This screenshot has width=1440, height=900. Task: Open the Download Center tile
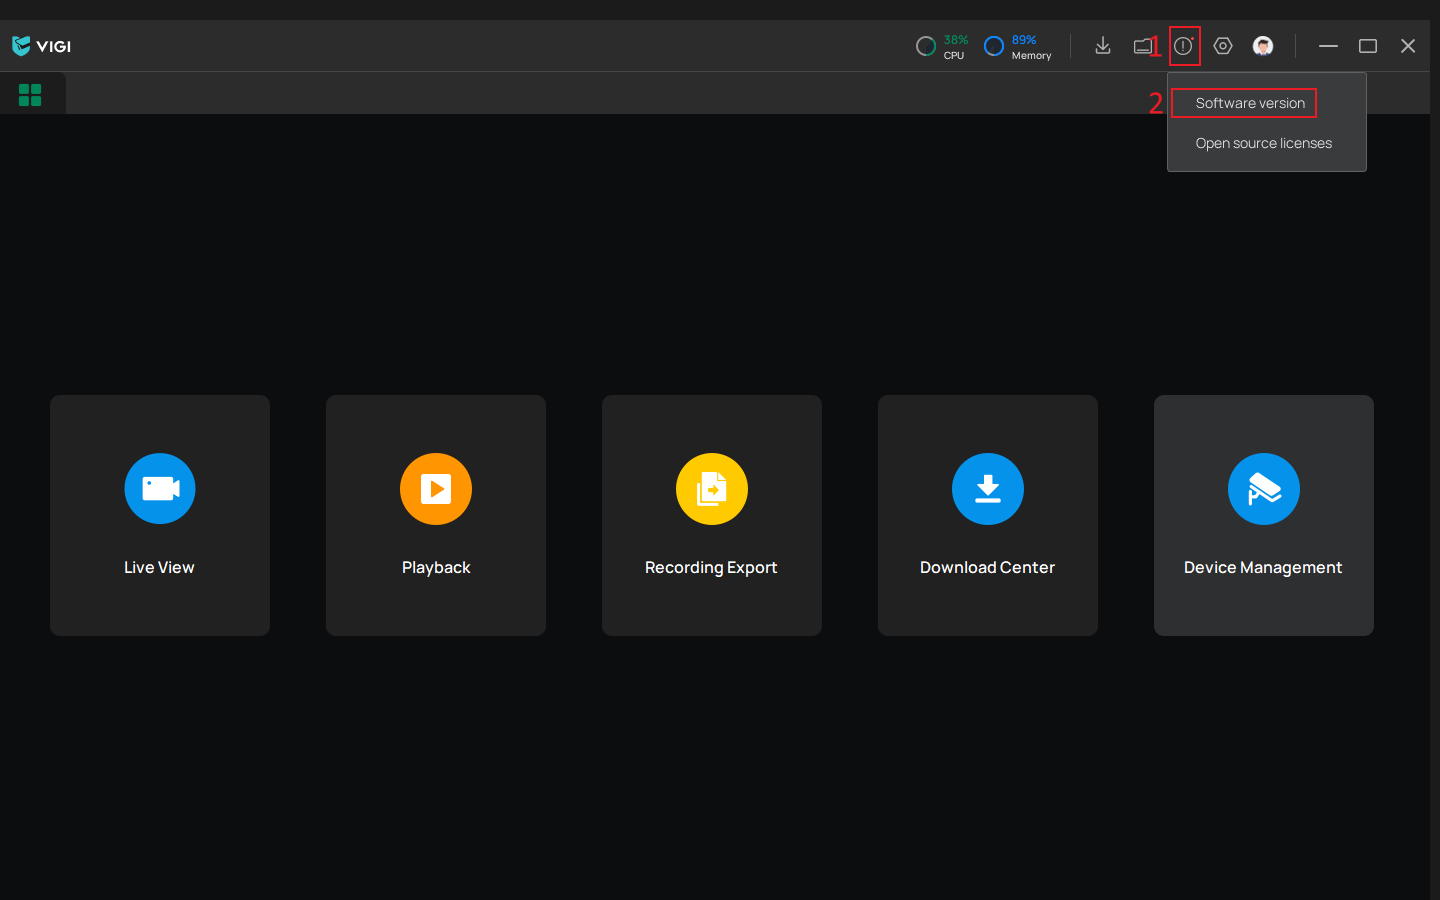[x=988, y=515]
